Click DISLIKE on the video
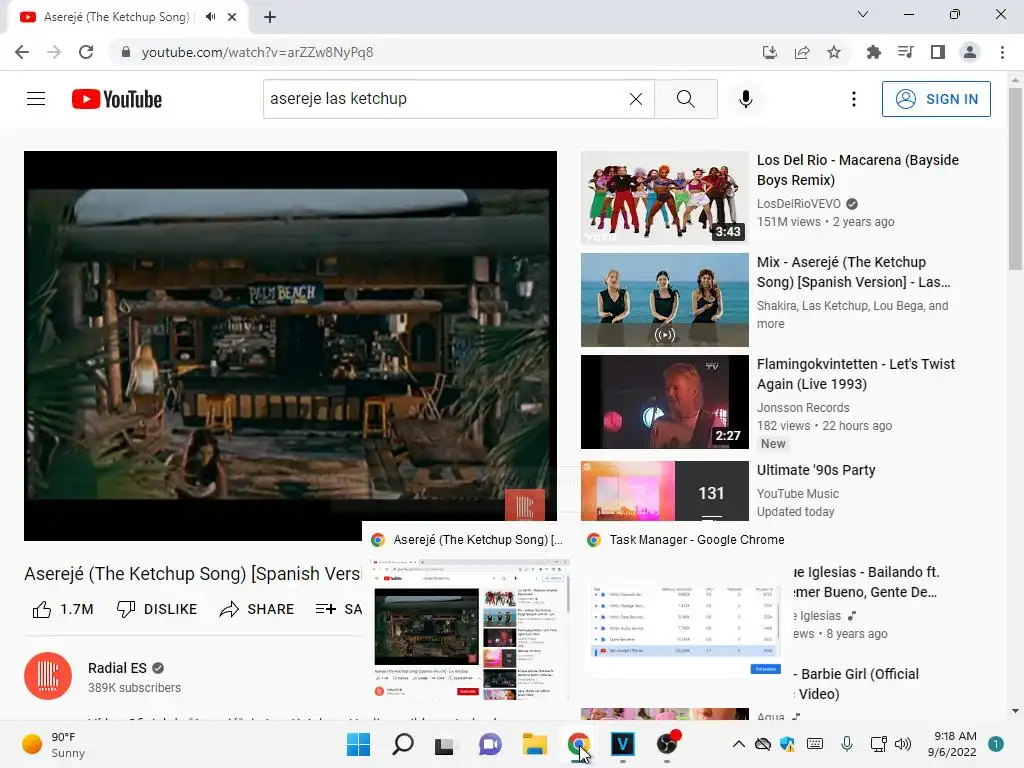1024x768 pixels. click(x=157, y=609)
